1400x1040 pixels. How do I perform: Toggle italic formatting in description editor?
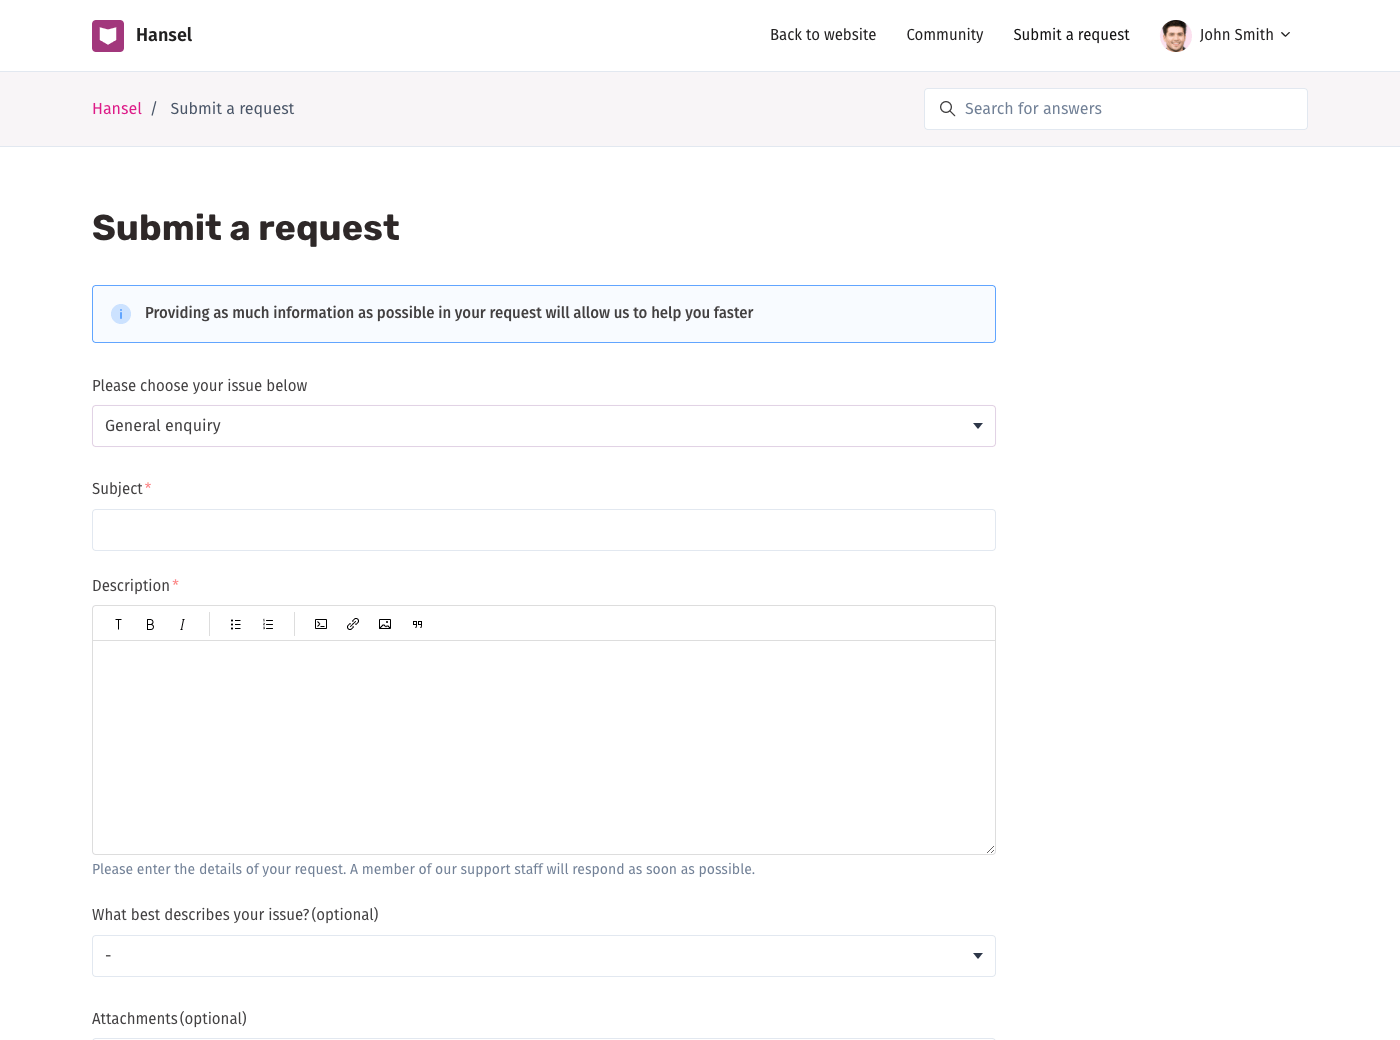click(x=182, y=624)
